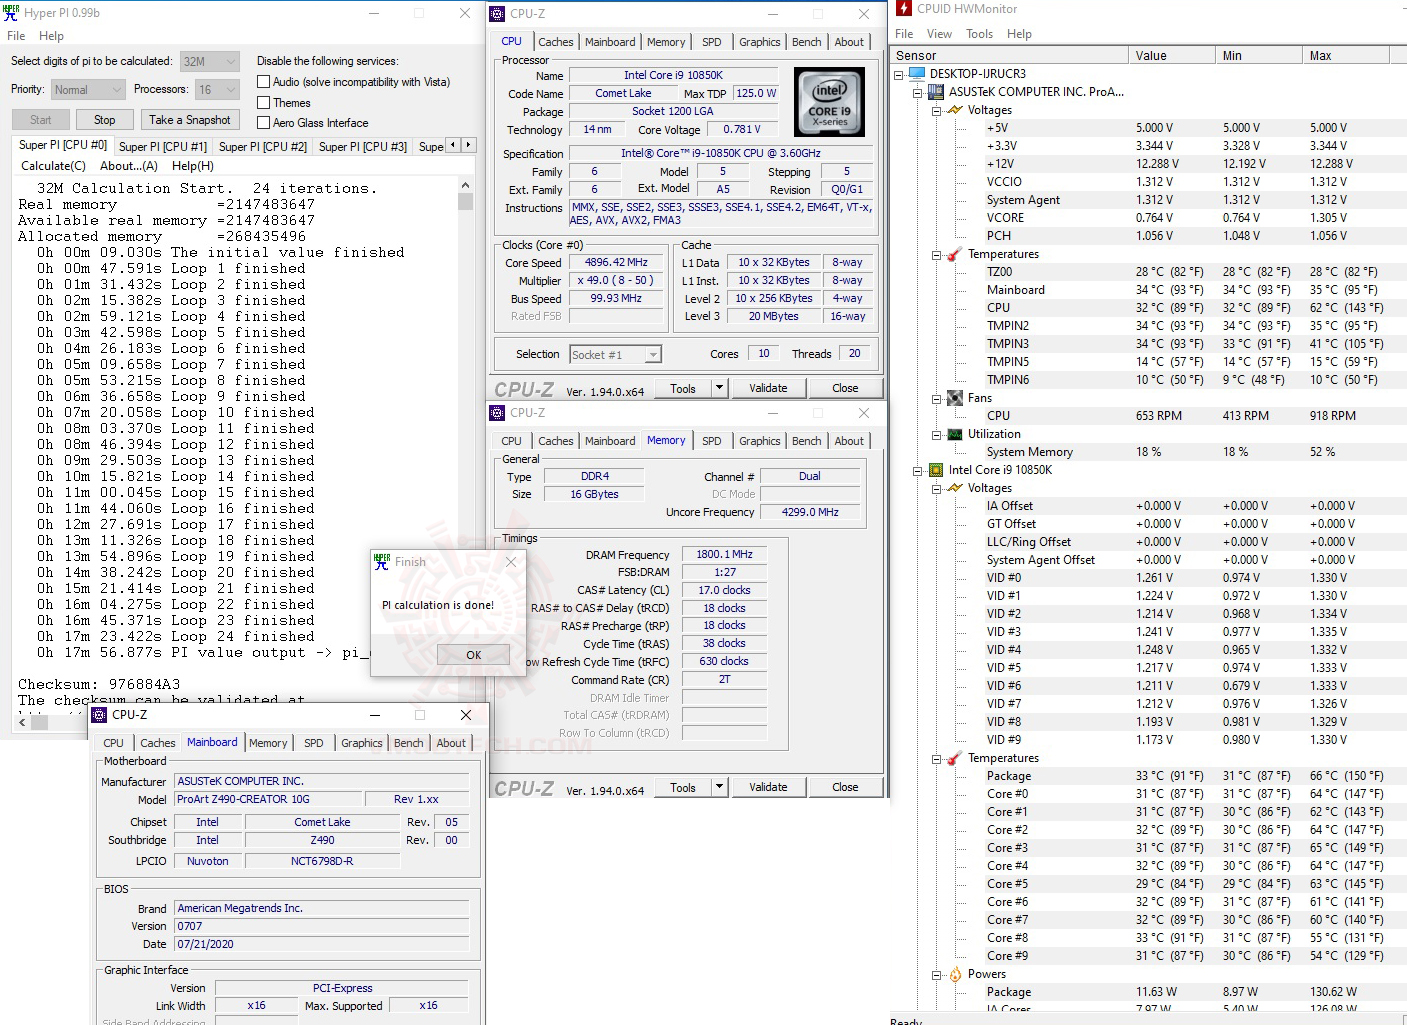Open the Hyper PI File menu
1407x1025 pixels.
(16, 36)
